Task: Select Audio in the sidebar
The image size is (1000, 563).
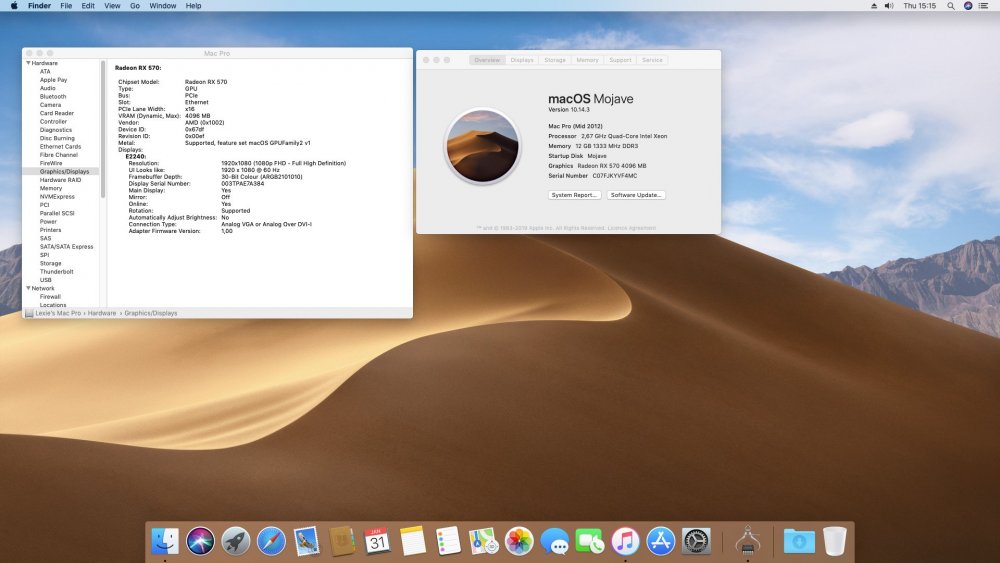Action: pyautogui.click(x=47, y=88)
